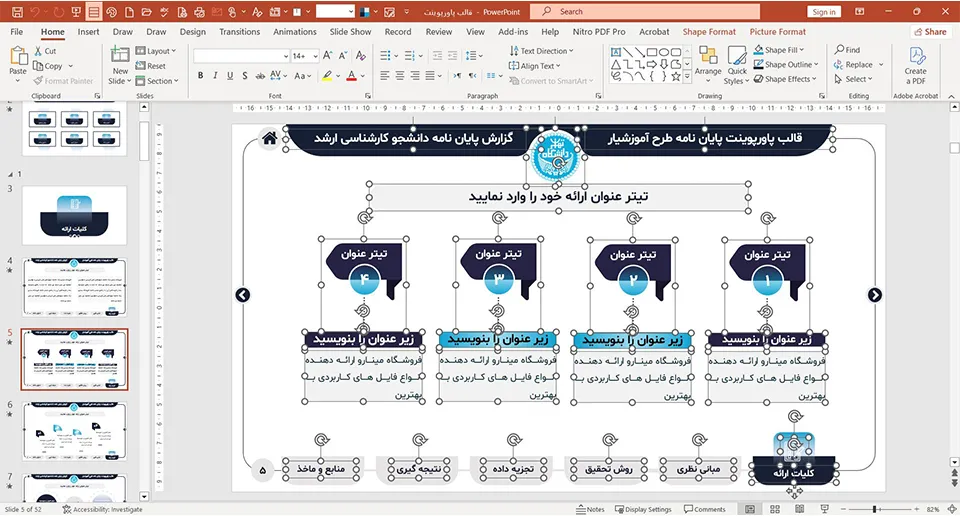Screen dimensions: 960x516
Task: Open Change Case dropdown
Action: 302,75
